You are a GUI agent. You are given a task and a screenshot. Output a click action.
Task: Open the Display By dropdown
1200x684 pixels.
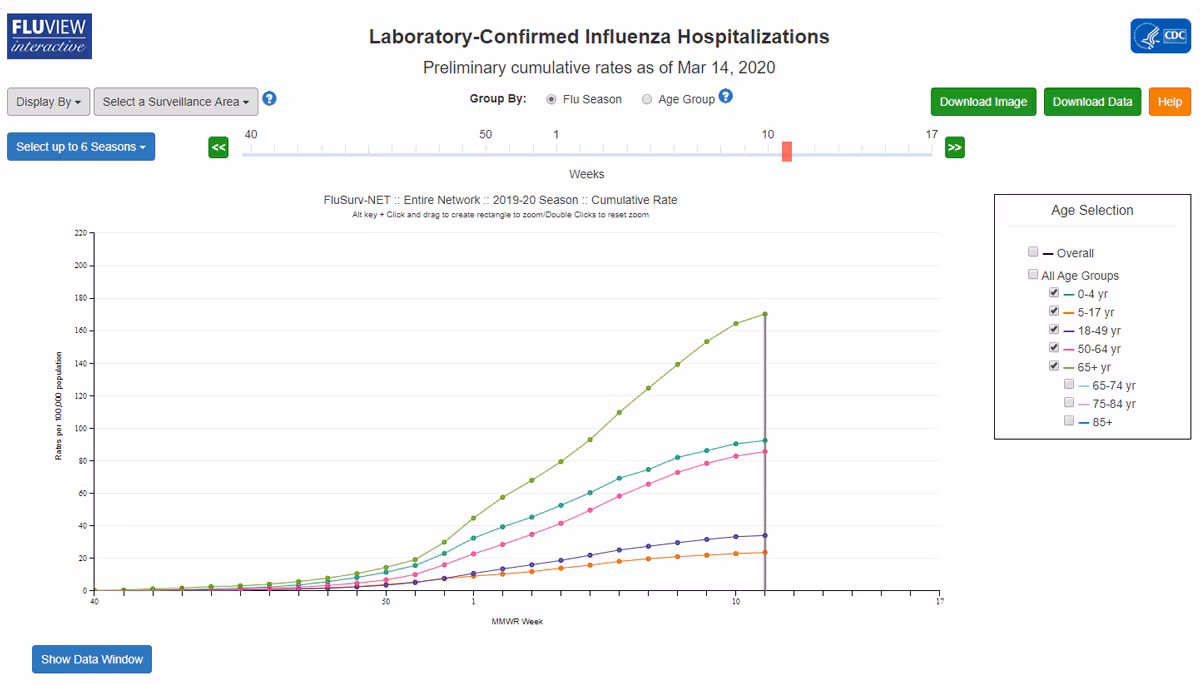point(47,101)
